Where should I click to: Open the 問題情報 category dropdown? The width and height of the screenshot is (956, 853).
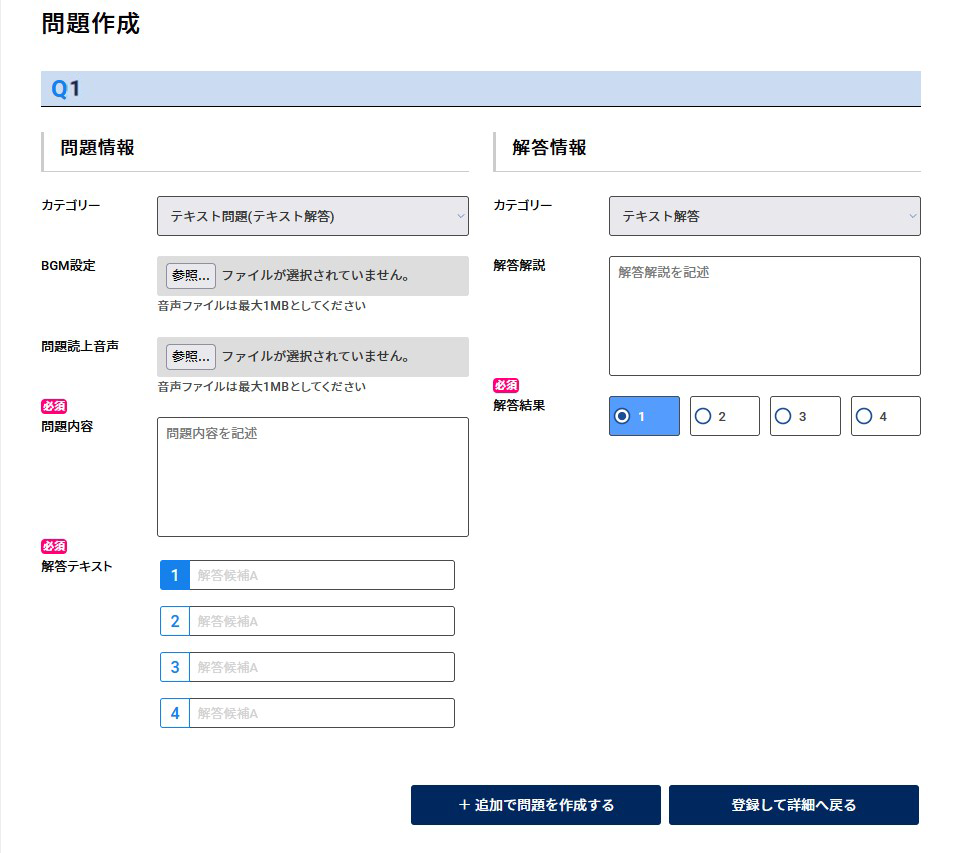[312, 216]
